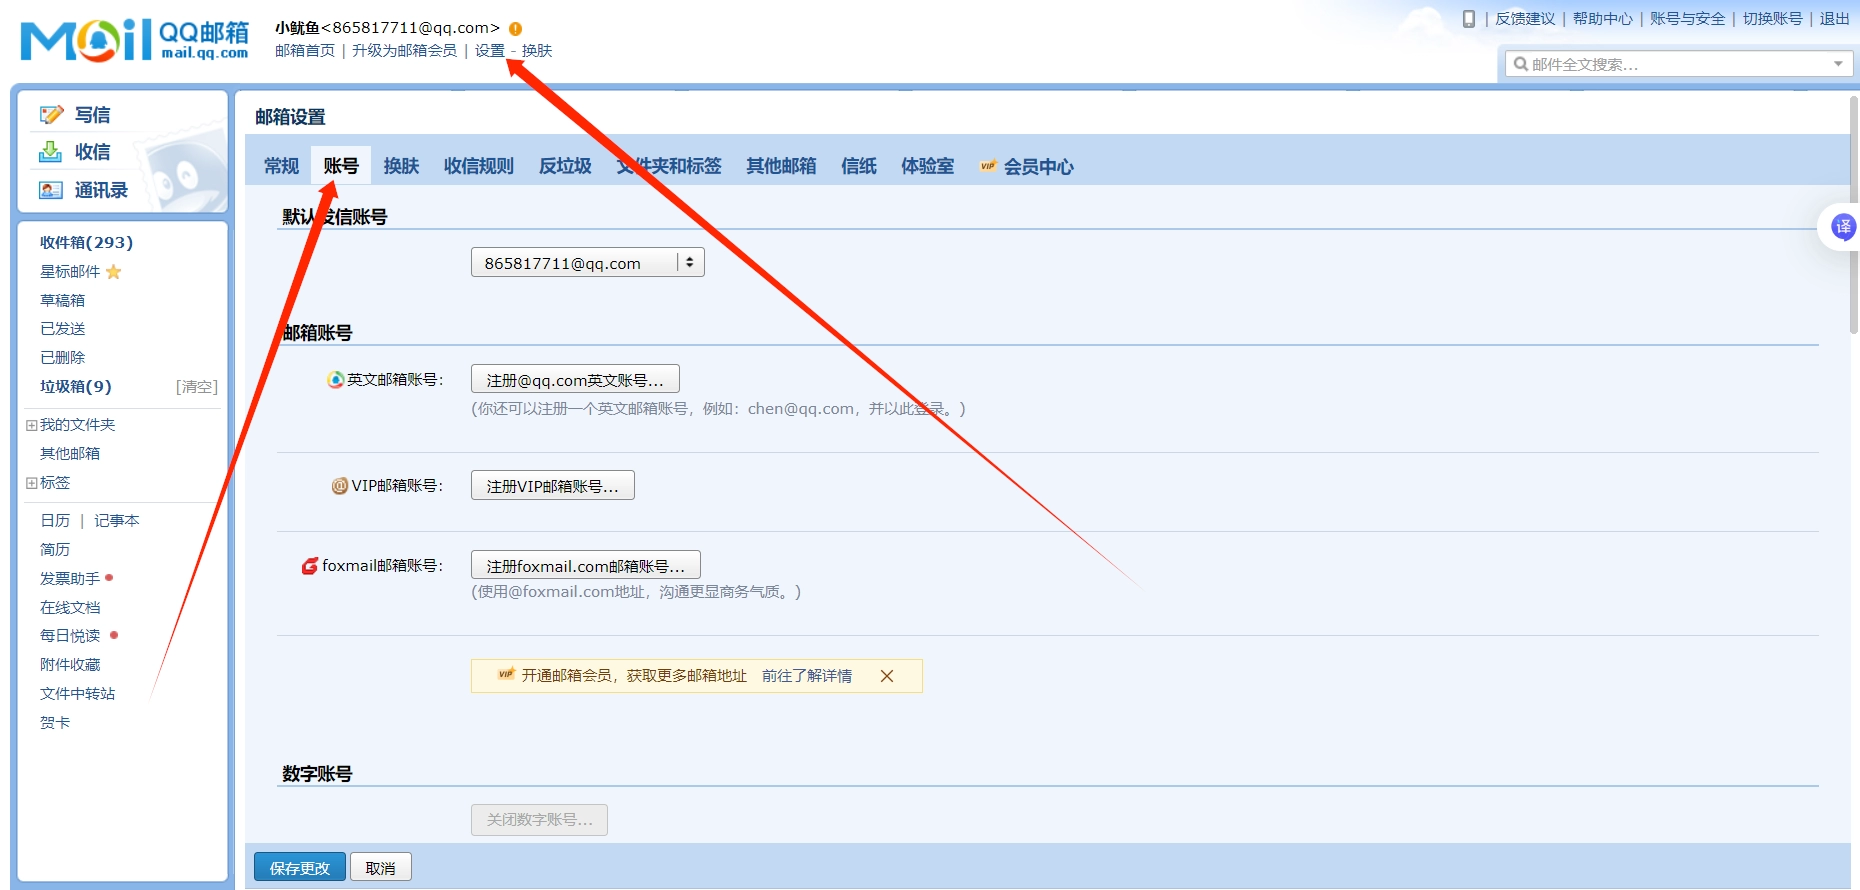The width and height of the screenshot is (1860, 890).
Task: Click 退出 to log out
Action: (x=1834, y=19)
